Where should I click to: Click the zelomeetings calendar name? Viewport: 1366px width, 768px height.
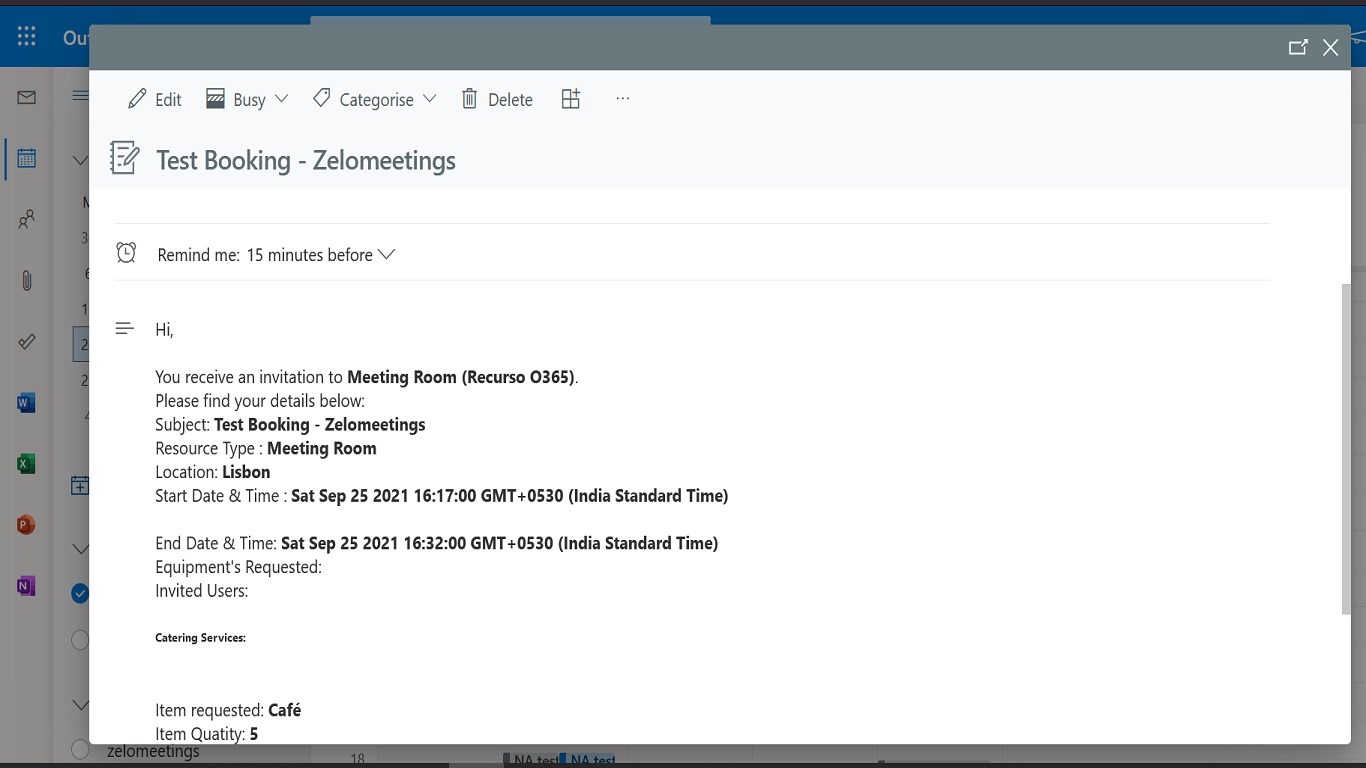[153, 751]
